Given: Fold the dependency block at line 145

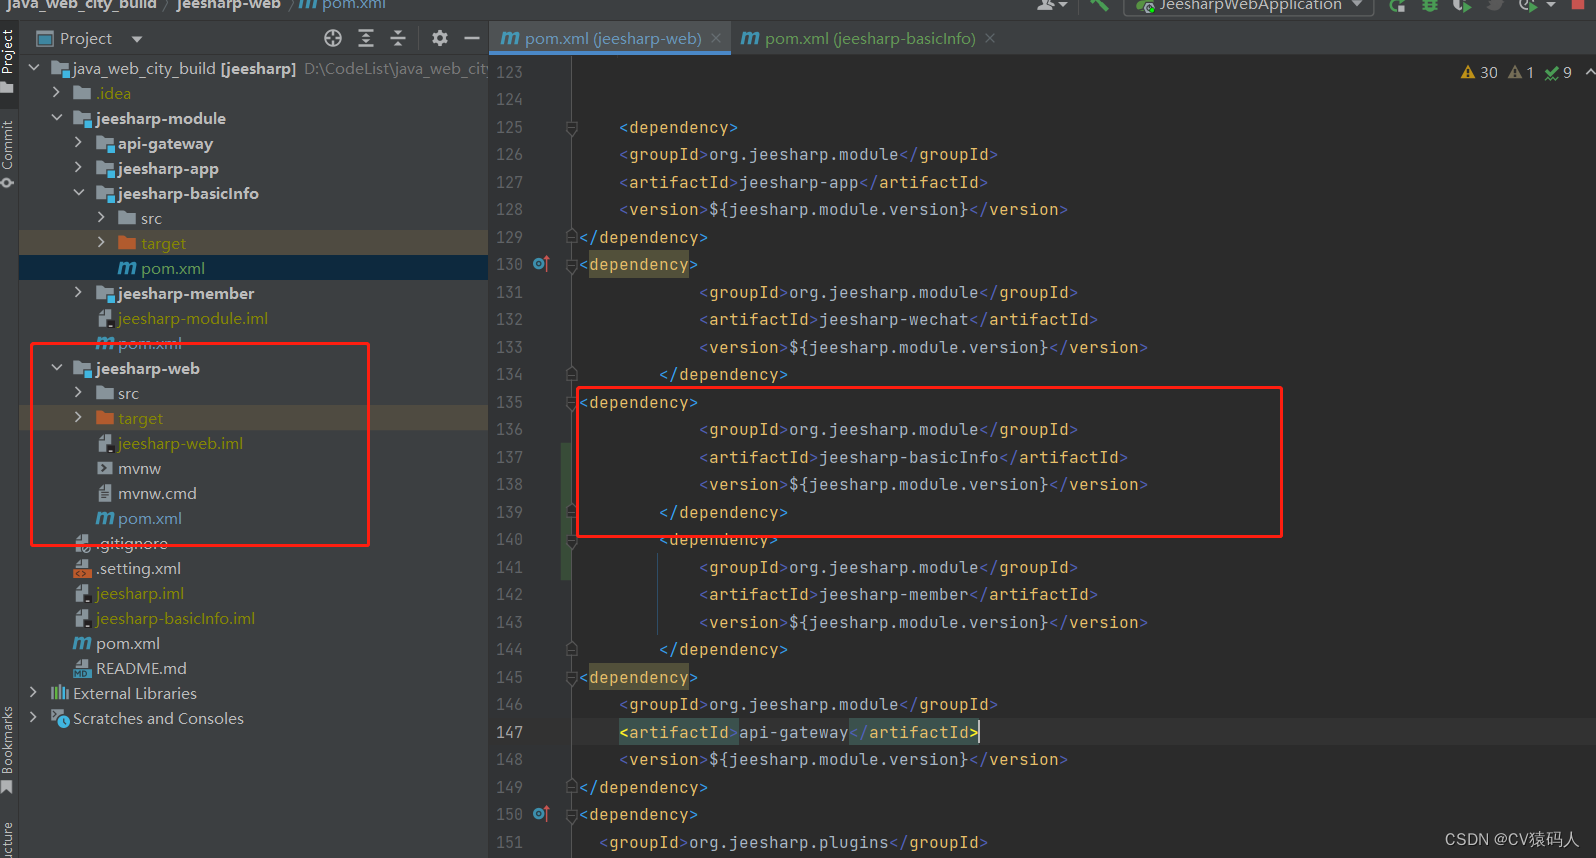Looking at the screenshot, I should click(x=572, y=677).
